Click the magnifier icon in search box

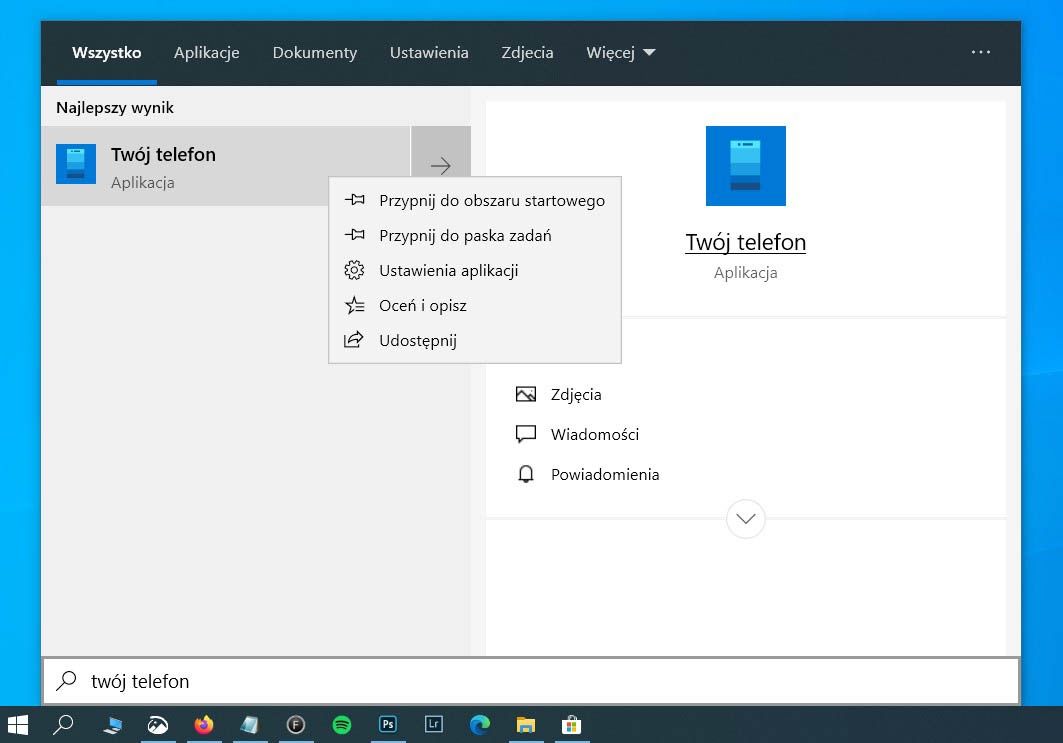[66, 680]
